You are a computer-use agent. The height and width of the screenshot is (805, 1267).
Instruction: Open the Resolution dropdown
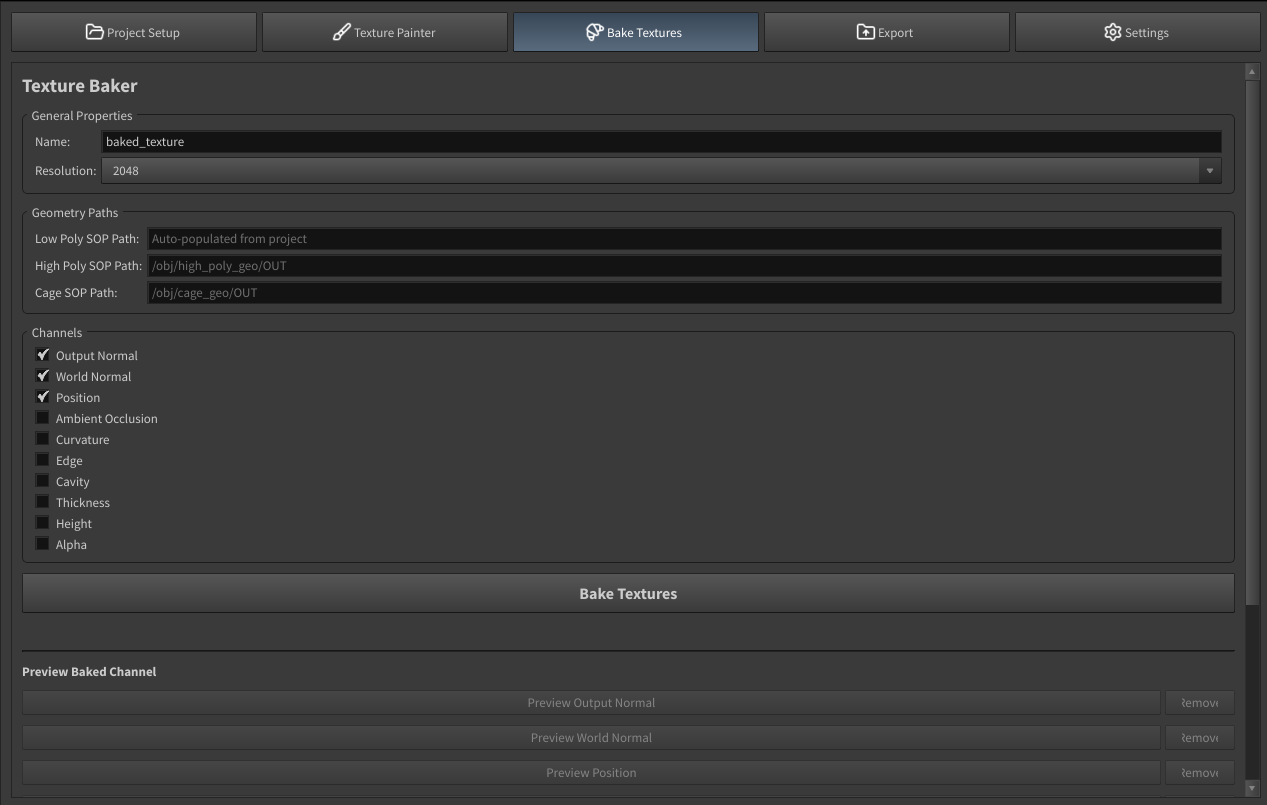tap(650, 171)
